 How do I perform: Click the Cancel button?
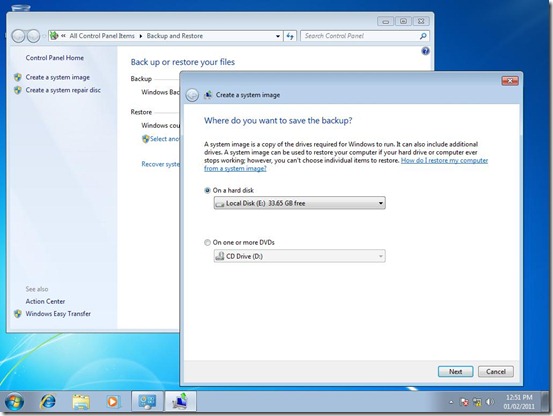click(x=496, y=372)
